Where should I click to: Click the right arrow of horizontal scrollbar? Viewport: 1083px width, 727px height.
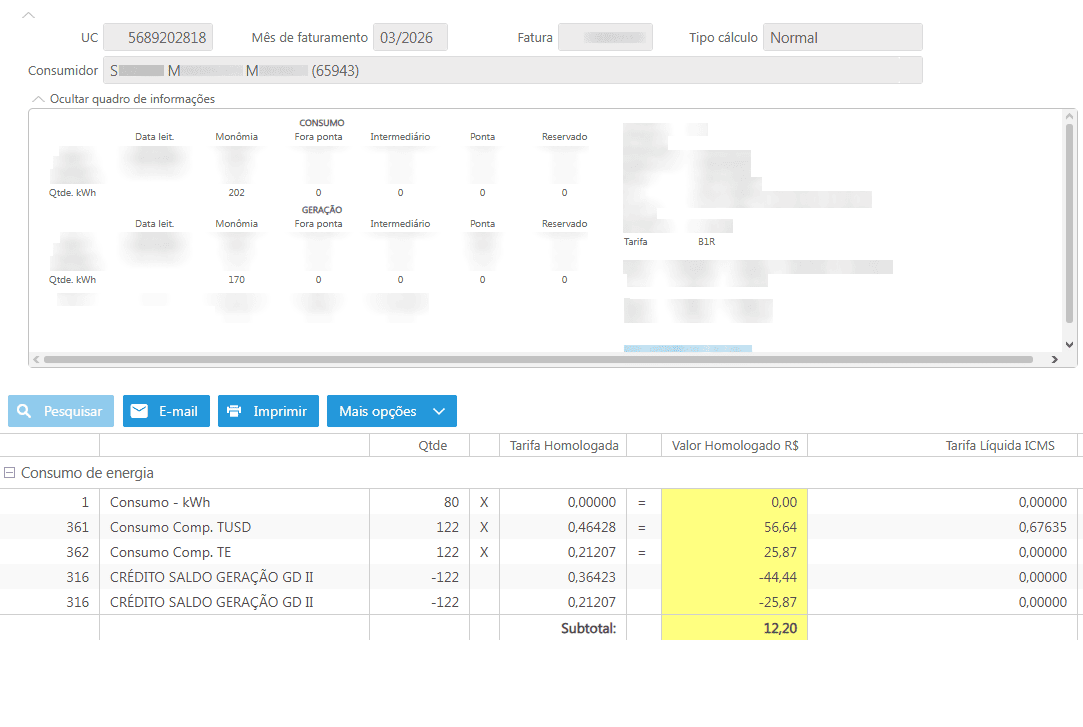[1054, 359]
